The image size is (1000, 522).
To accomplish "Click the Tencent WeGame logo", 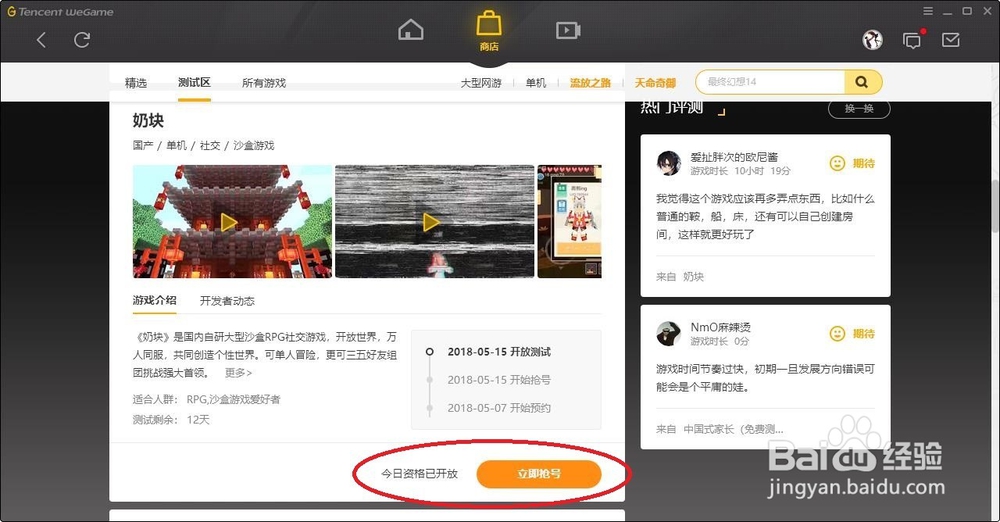I will coord(61,11).
